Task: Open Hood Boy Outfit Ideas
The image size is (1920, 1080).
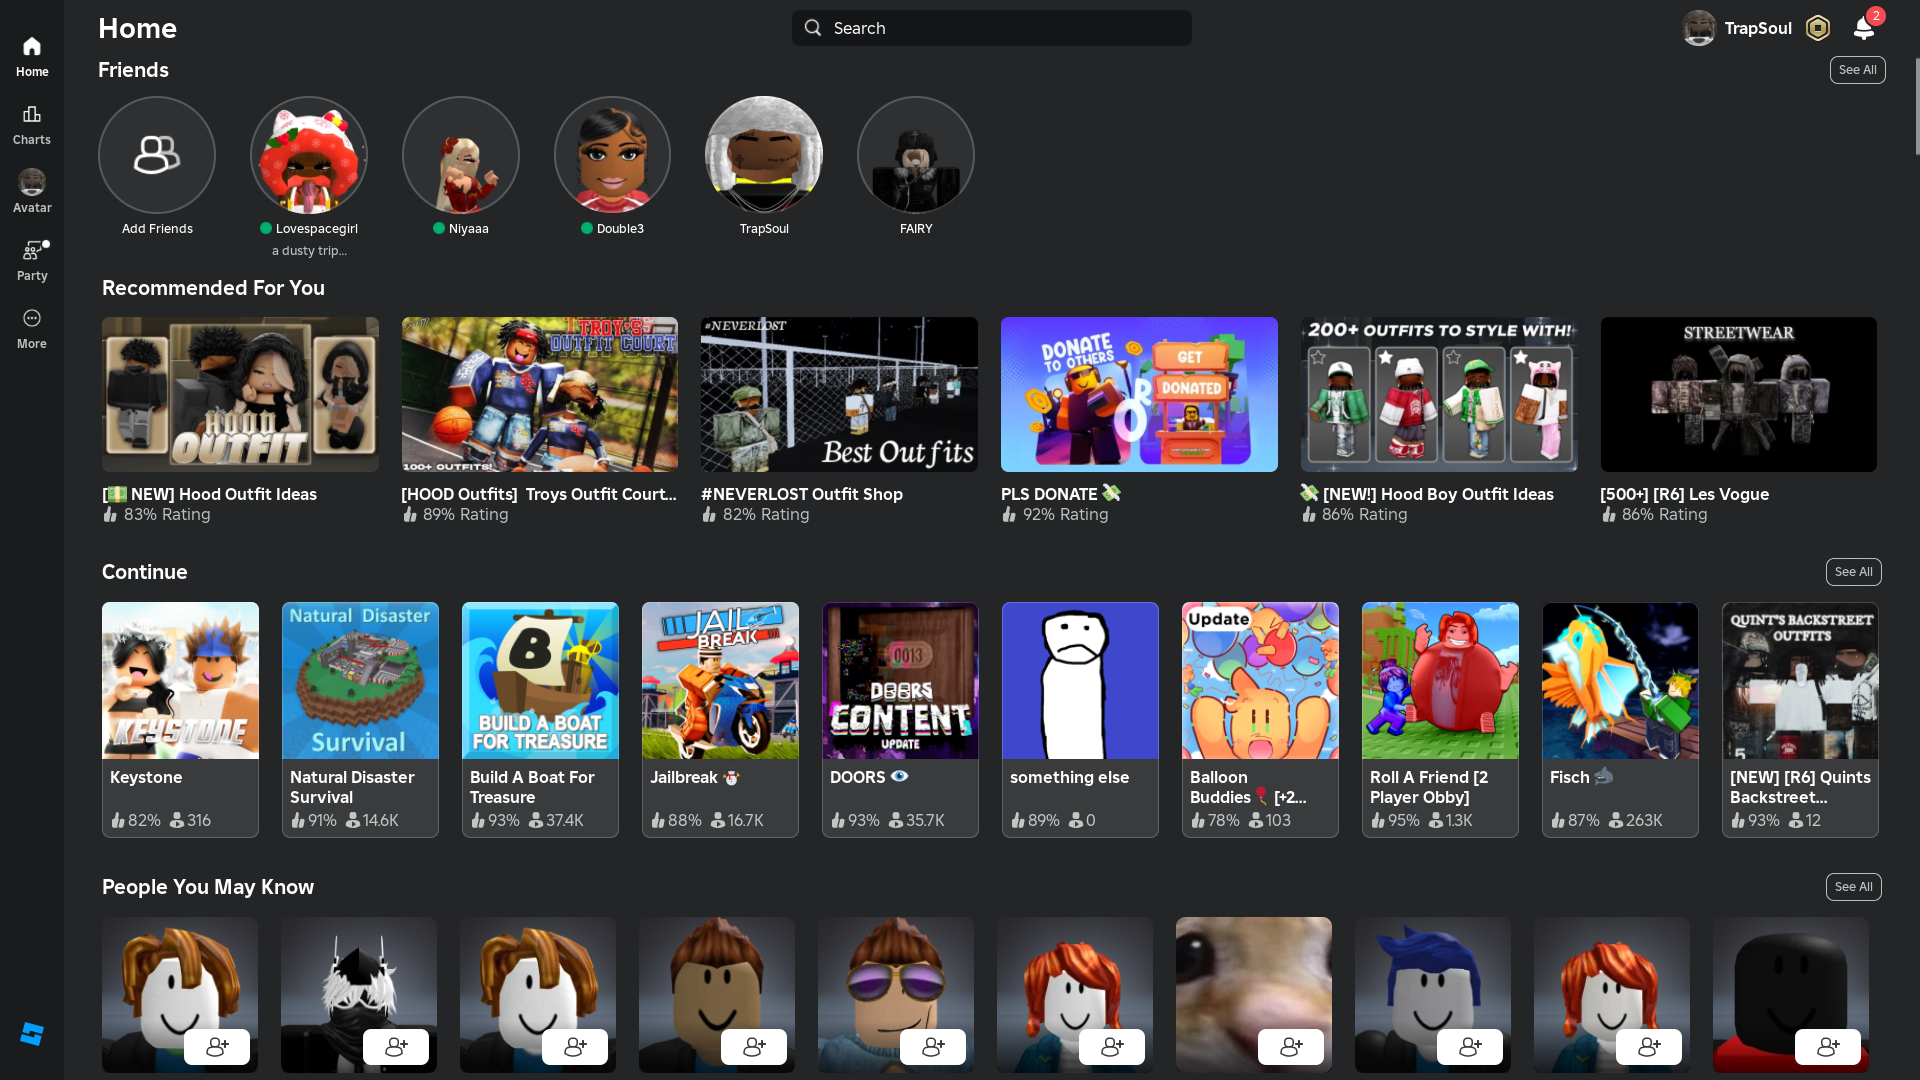Action: 1439,394
